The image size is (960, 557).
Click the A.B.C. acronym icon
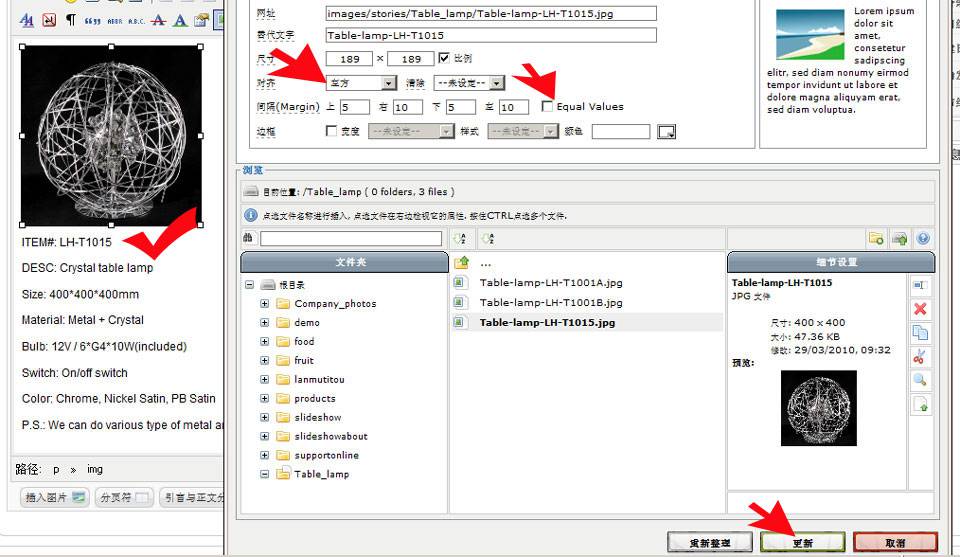click(136, 21)
